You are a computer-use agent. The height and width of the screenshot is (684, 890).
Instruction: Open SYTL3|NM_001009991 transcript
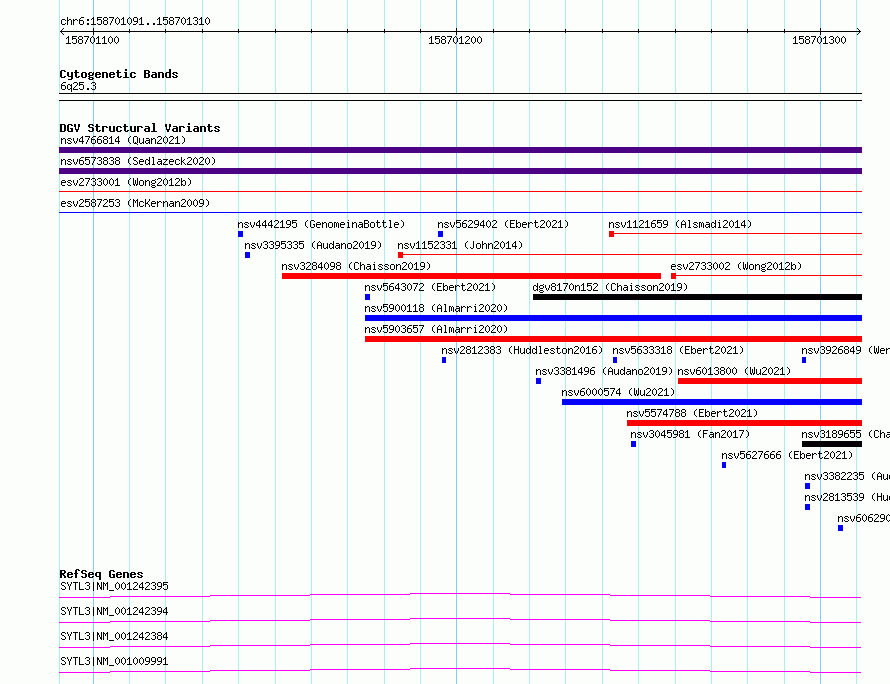(x=114, y=661)
